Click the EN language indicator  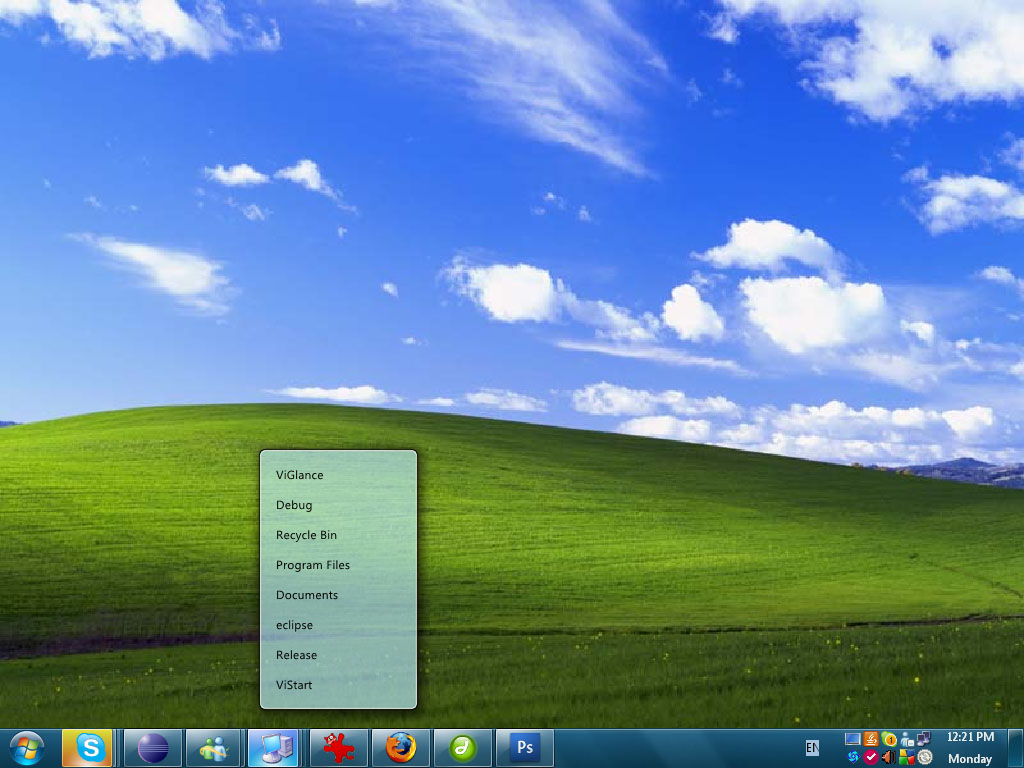point(812,748)
